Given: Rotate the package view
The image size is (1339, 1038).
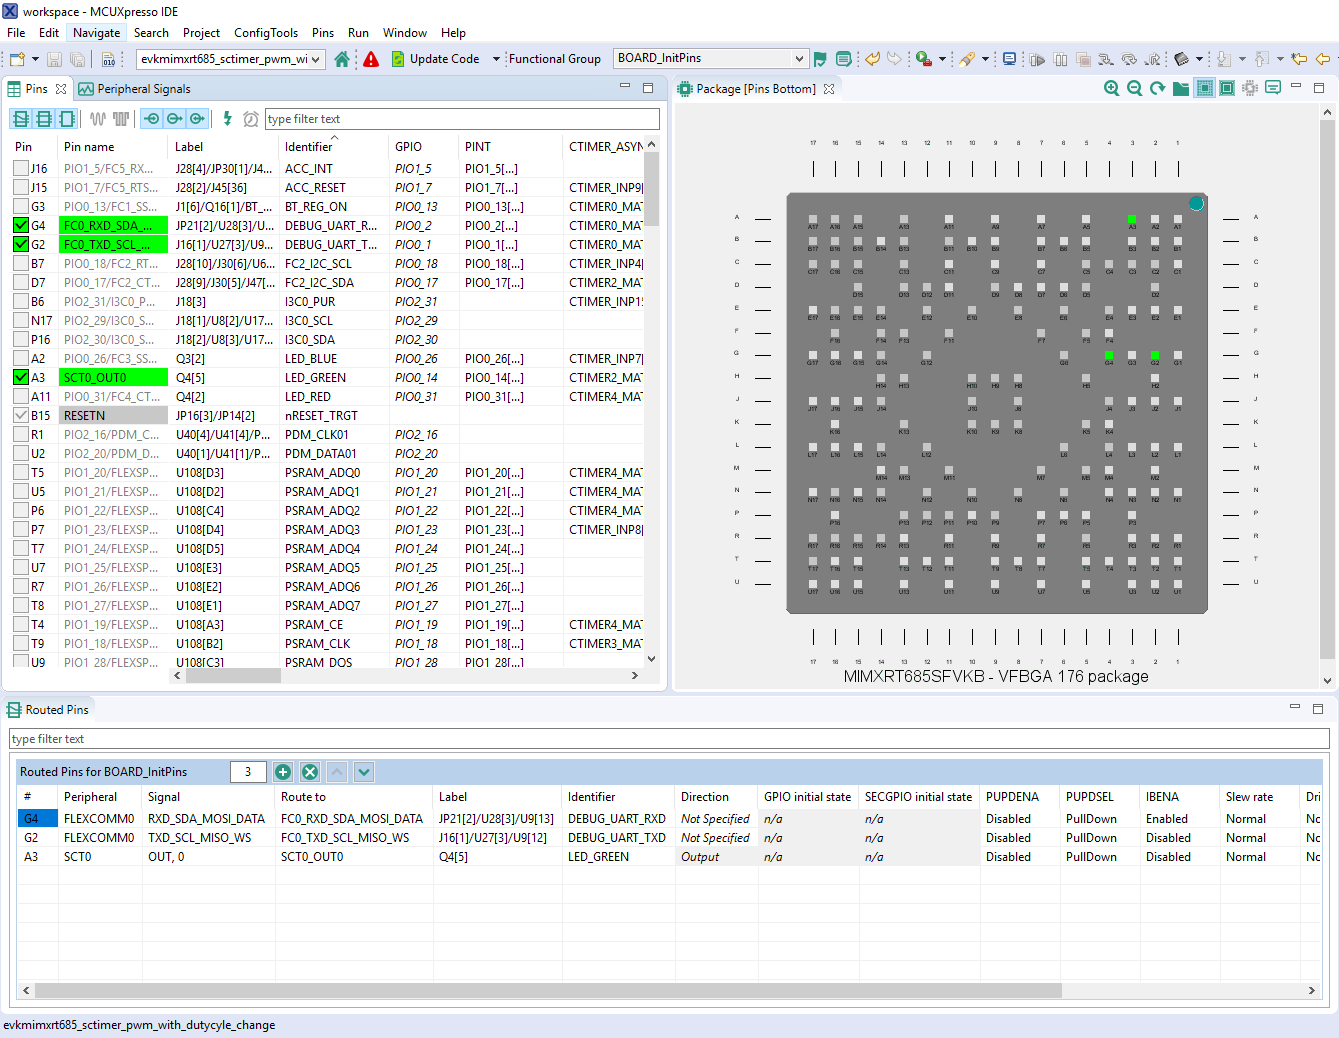Looking at the screenshot, I should [1157, 88].
